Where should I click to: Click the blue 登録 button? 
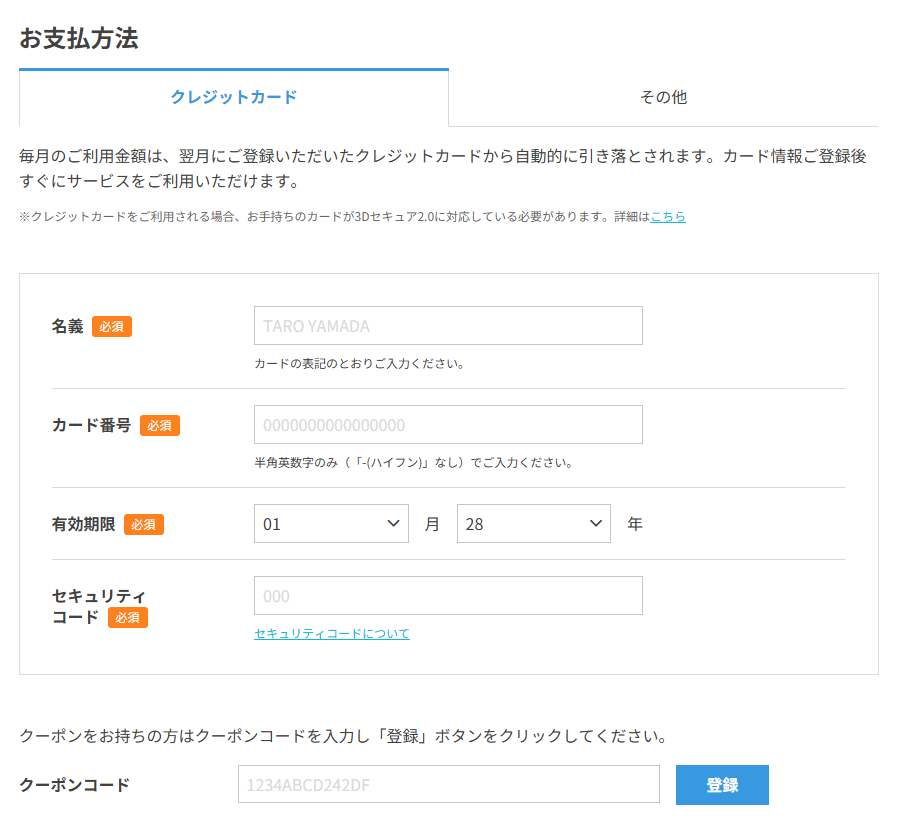coord(722,784)
